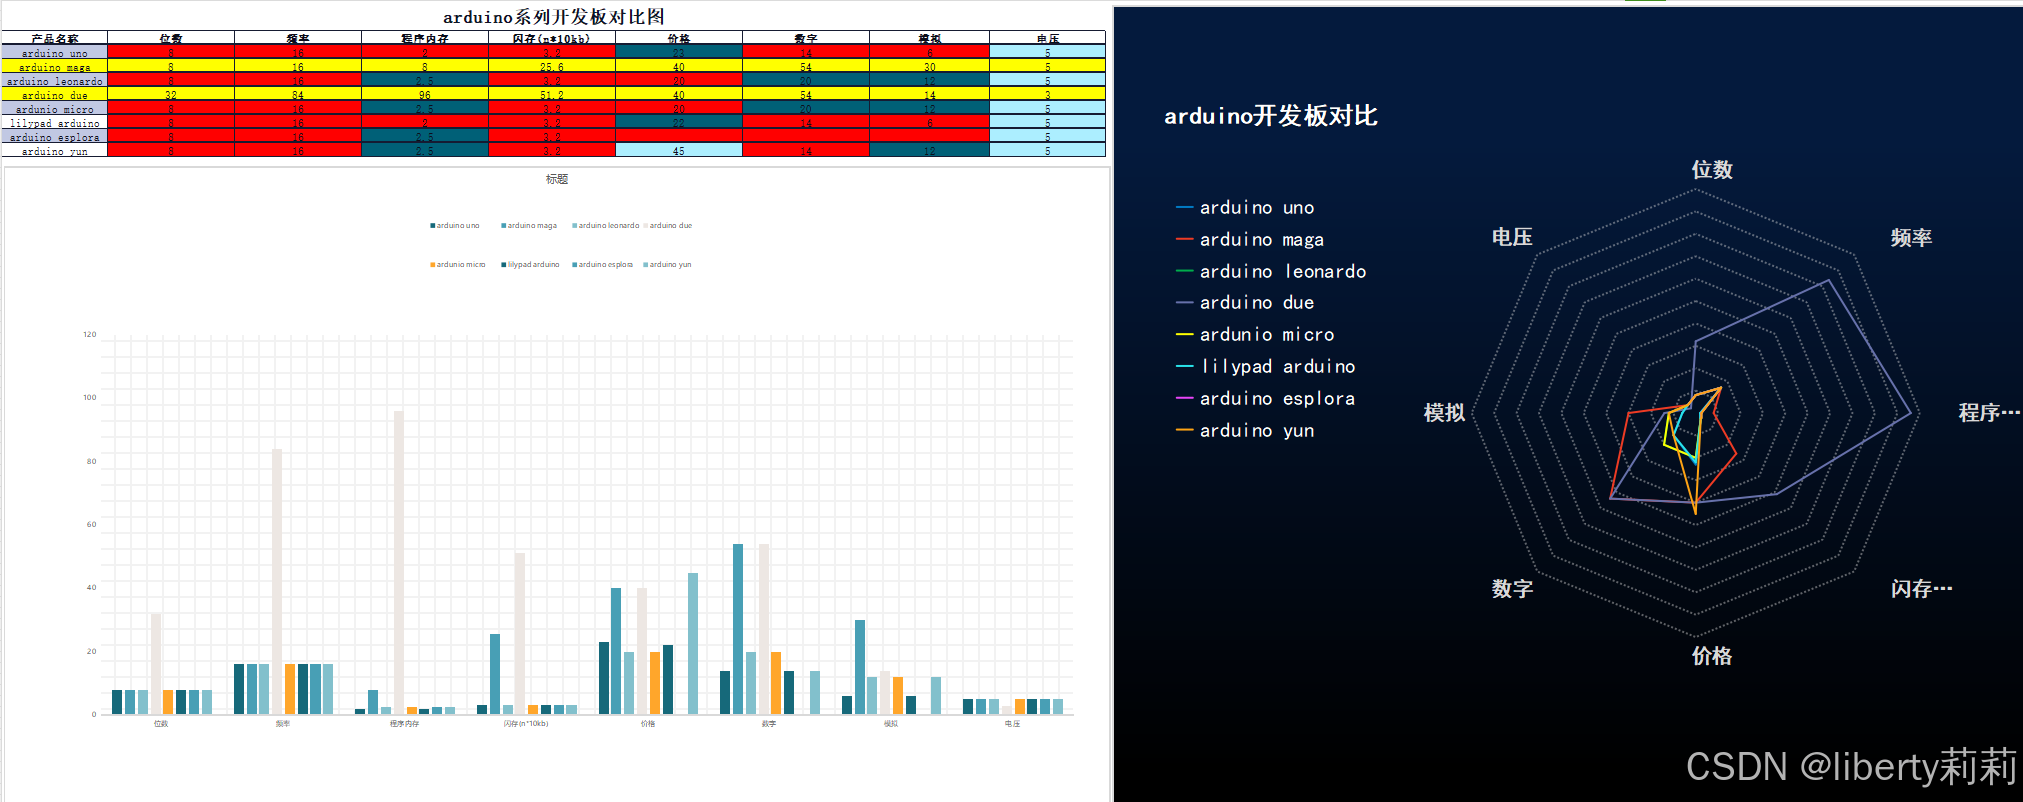Click 'arduino esplora' in the bar chart legend
The width and height of the screenshot is (2023, 802).
pos(603,264)
